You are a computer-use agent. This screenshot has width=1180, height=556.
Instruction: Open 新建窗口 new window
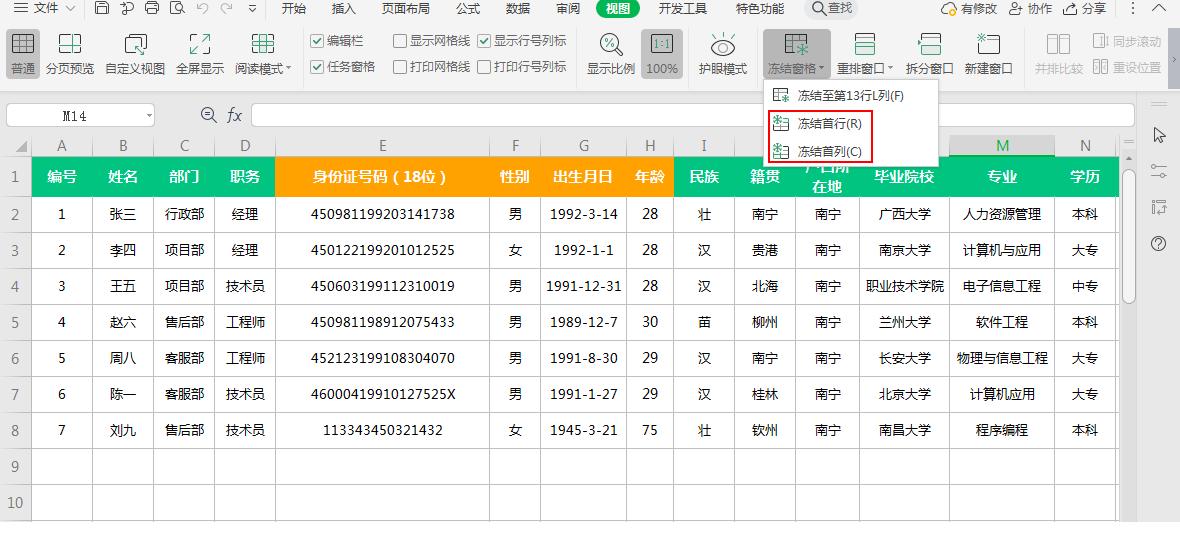pos(988,45)
